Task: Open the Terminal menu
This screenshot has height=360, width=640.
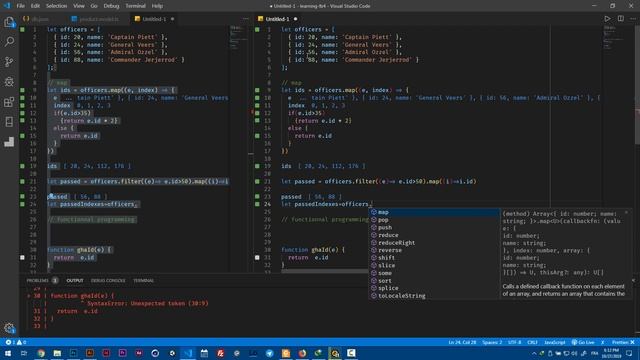Action: [136, 6]
